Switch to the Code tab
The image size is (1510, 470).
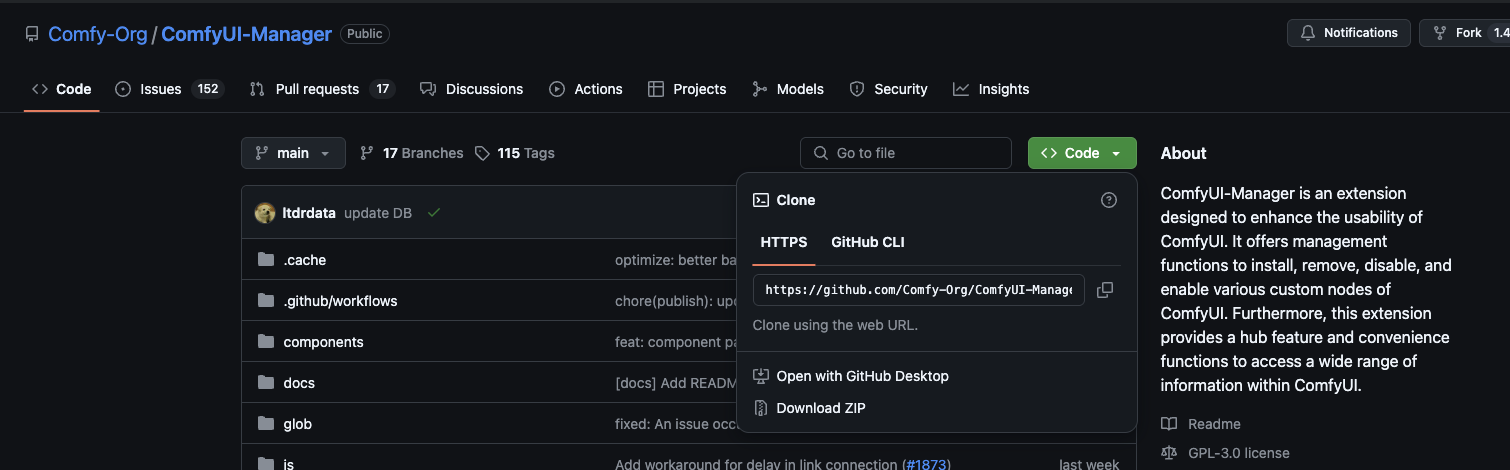click(x=62, y=89)
